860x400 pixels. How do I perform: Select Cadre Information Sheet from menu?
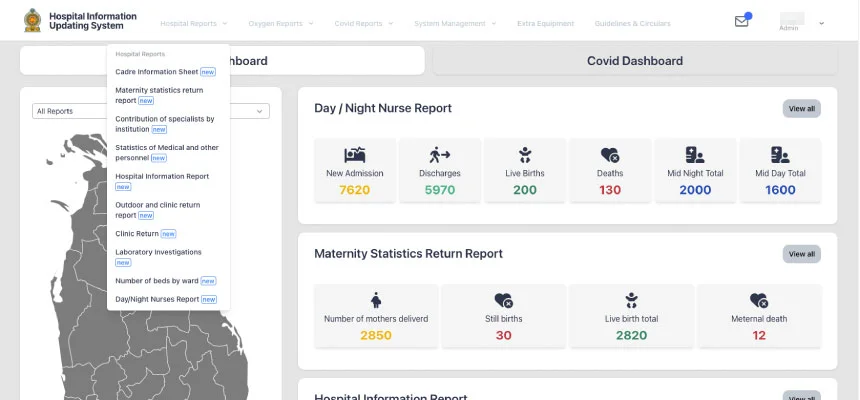coord(157,72)
